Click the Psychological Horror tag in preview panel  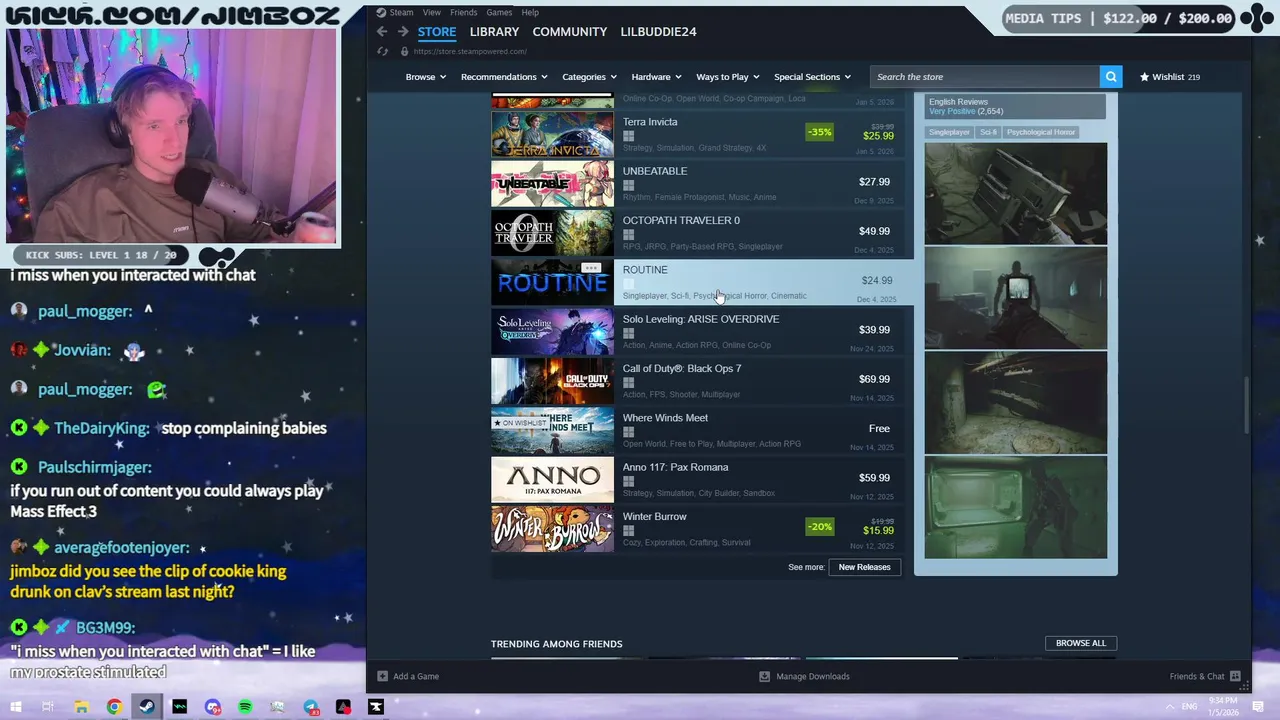pos(1041,132)
